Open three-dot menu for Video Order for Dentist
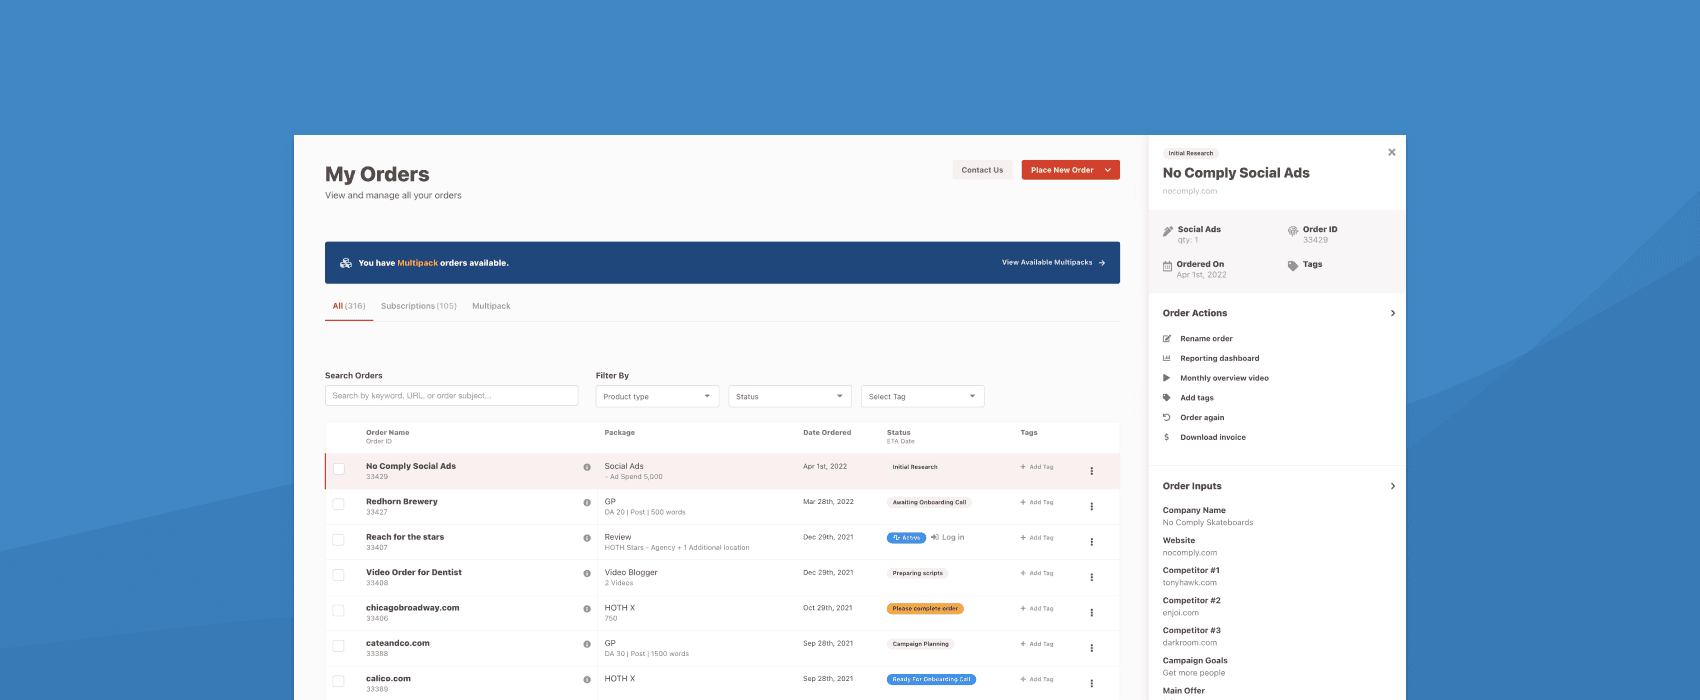Viewport: 1700px width, 700px height. 1091,577
